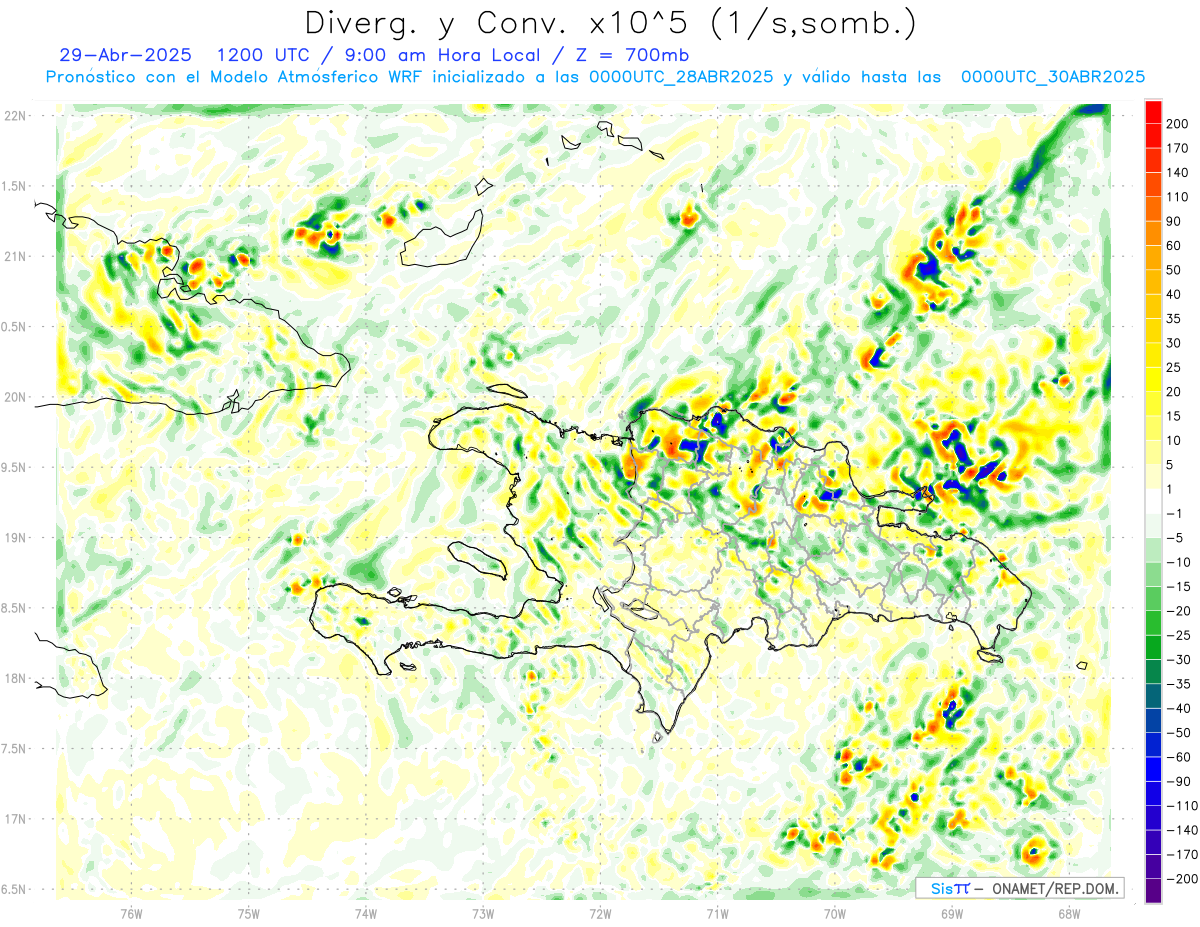This screenshot has height=927, width=1200.
Task: Click the '71W' longitude label
Action: click(717, 914)
